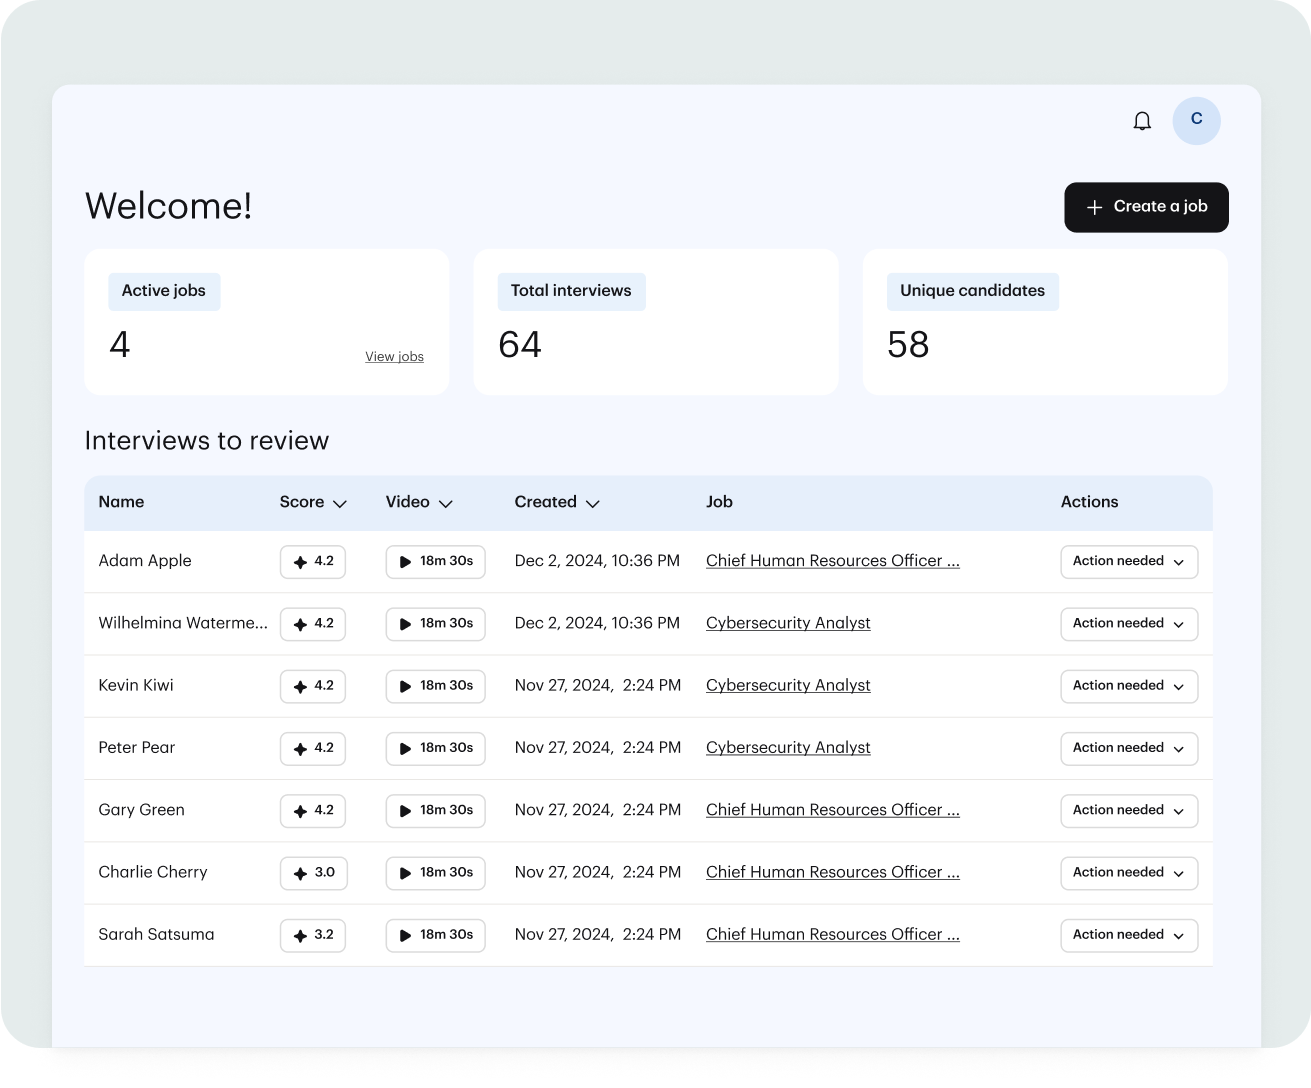Image resolution: width=1311 pixels, height=1088 pixels.
Task: Open the View jobs link
Action: tap(394, 356)
